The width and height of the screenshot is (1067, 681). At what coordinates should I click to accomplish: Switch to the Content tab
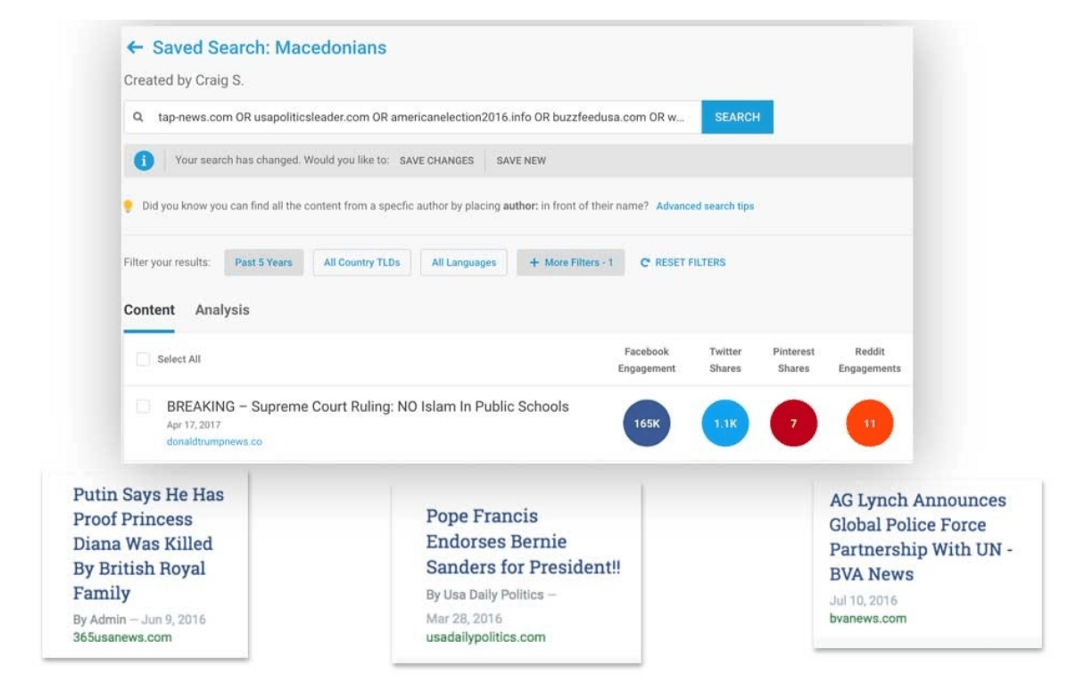click(x=149, y=310)
